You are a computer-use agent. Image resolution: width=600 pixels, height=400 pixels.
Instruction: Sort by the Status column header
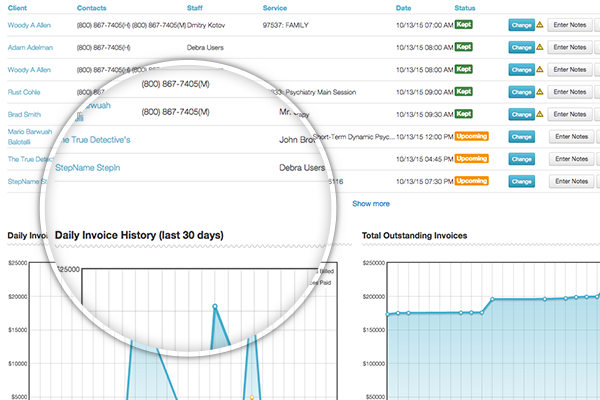465,8
